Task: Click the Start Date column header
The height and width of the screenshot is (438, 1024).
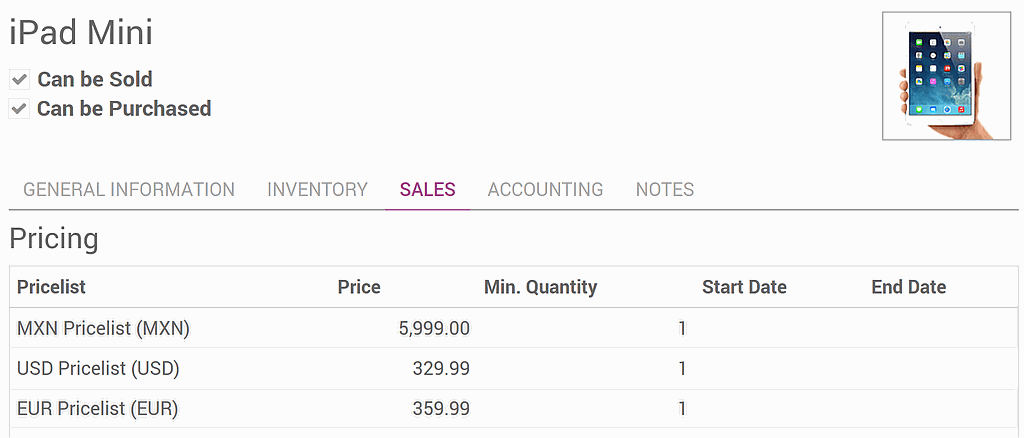Action: 744,287
